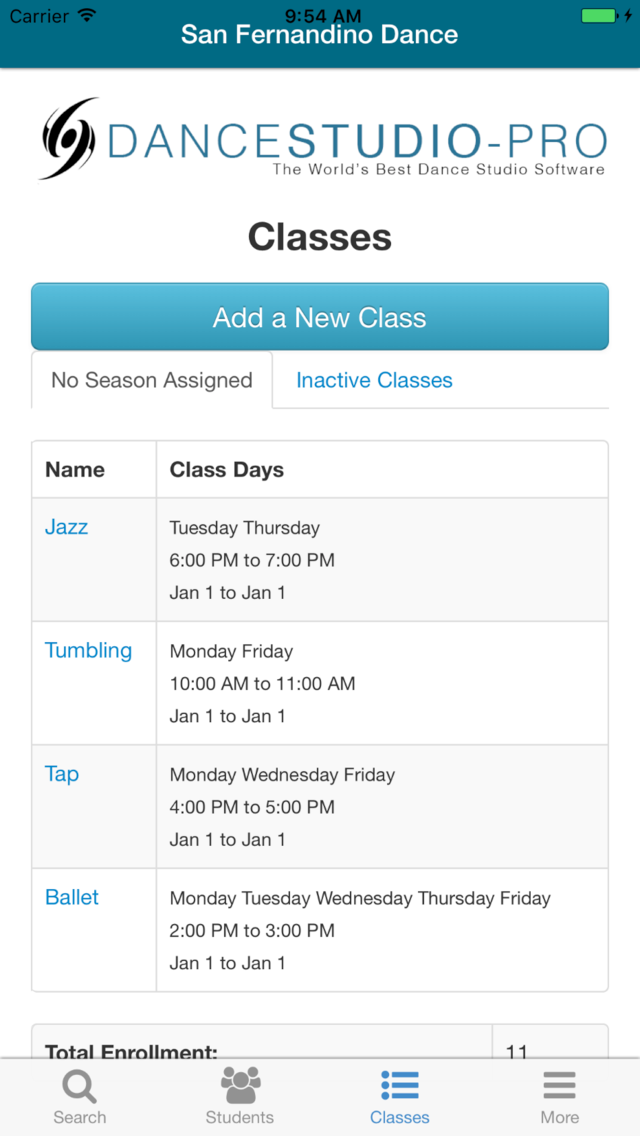This screenshot has height=1136, width=640.
Task: Tap the San Fernandino Dance title bar
Action: [320, 33]
